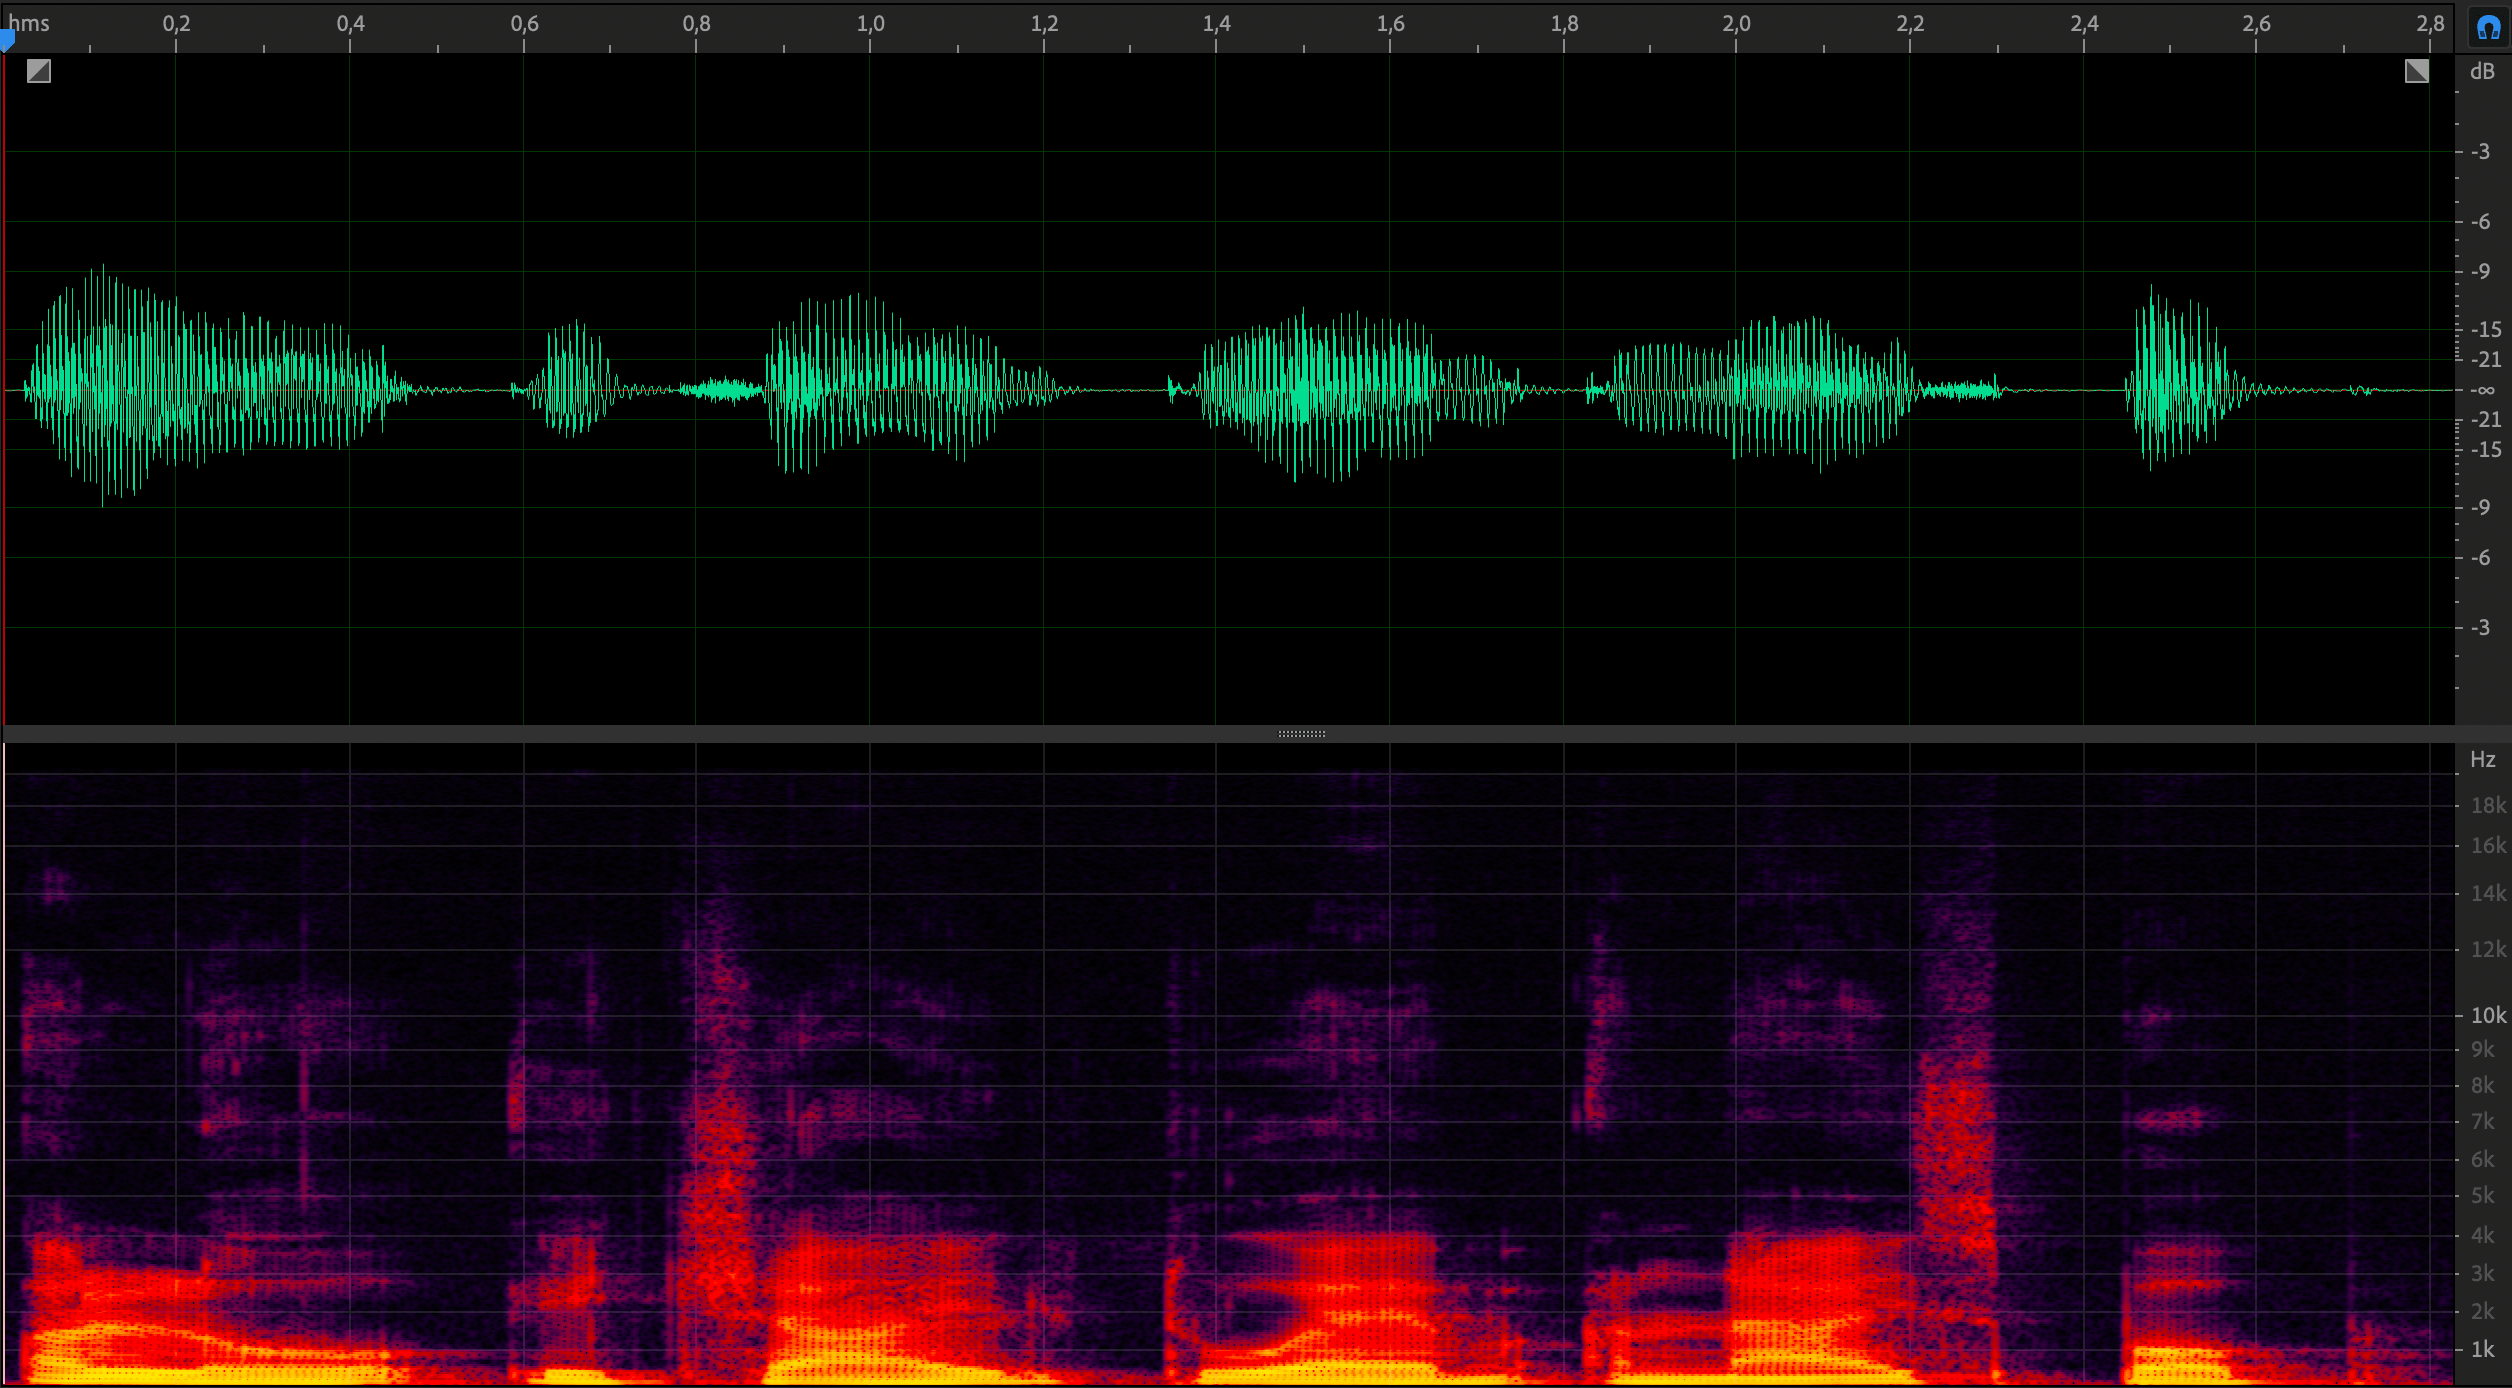Click the 2,0 second mark on the ruler
Screen dimensions: 2512x1388
point(1737,23)
